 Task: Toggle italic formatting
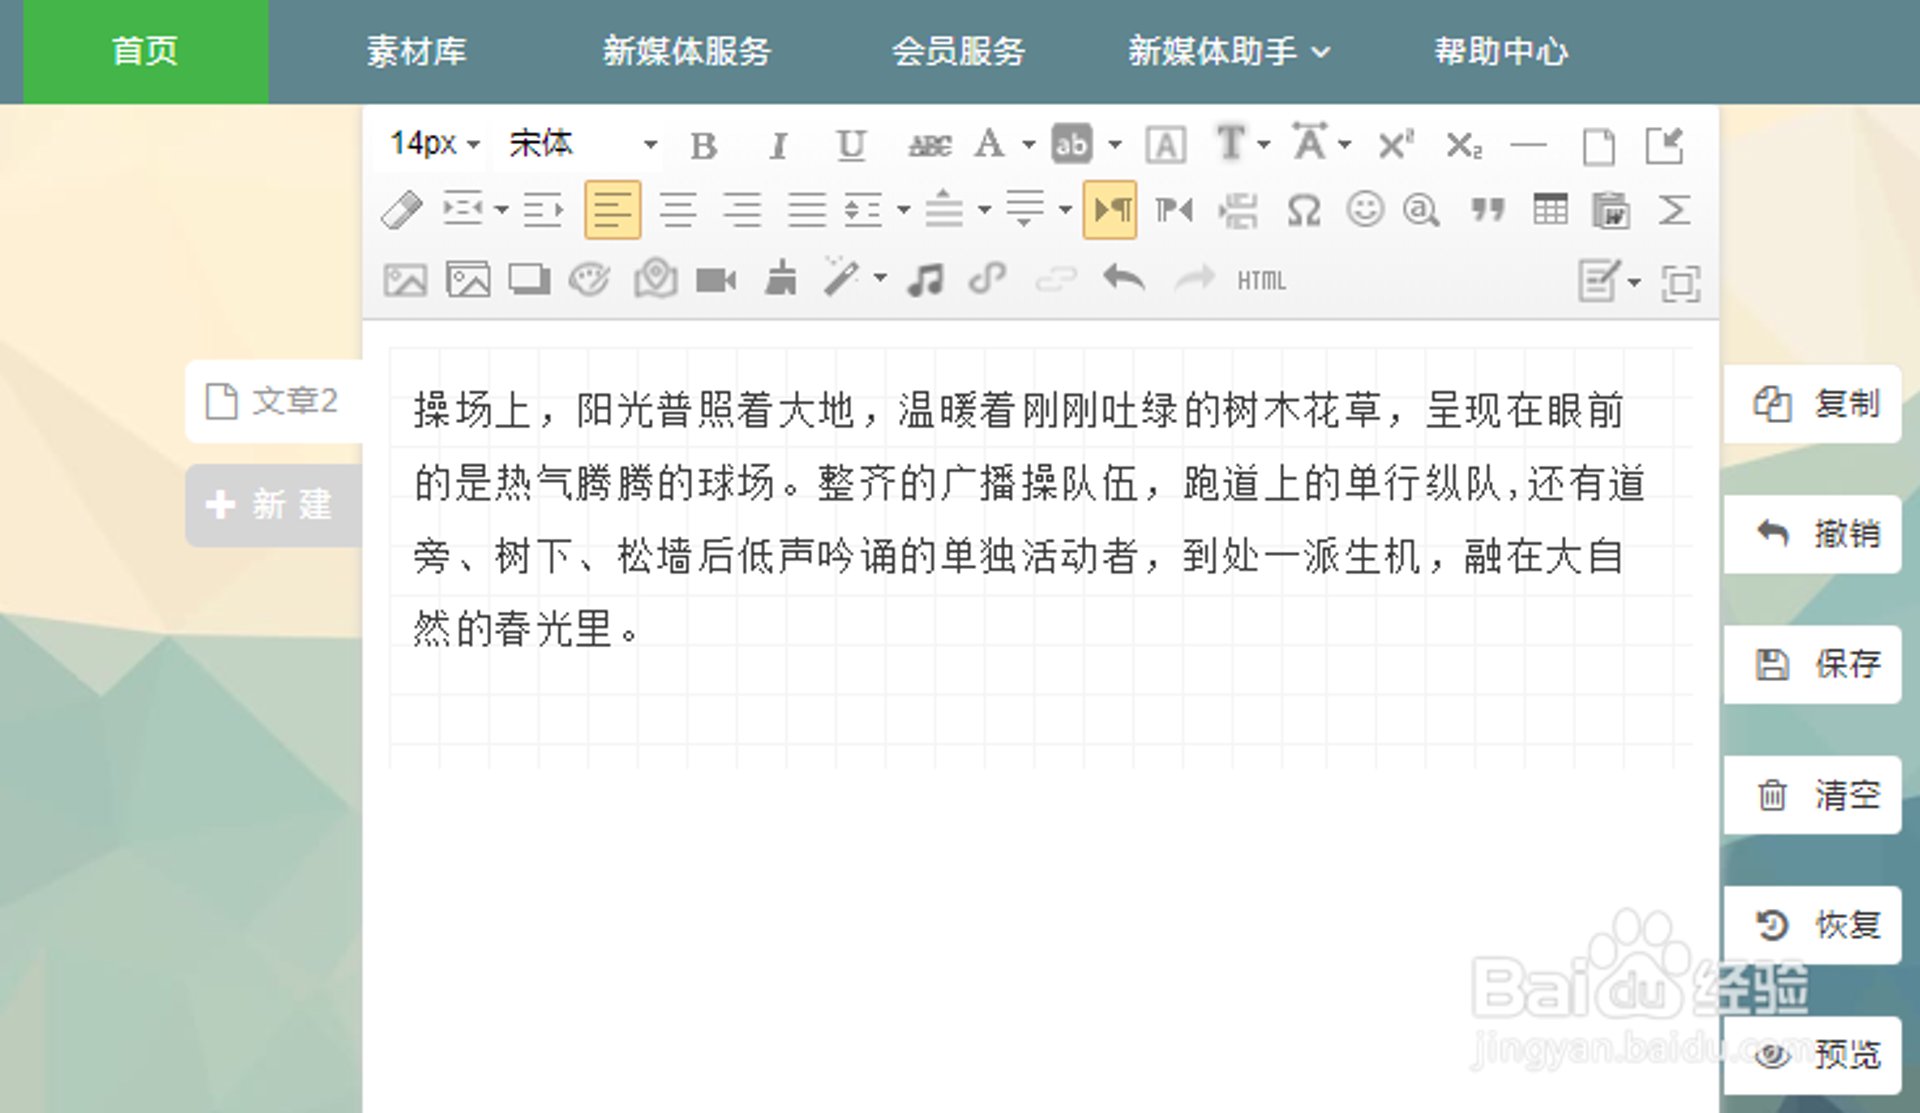(x=777, y=145)
